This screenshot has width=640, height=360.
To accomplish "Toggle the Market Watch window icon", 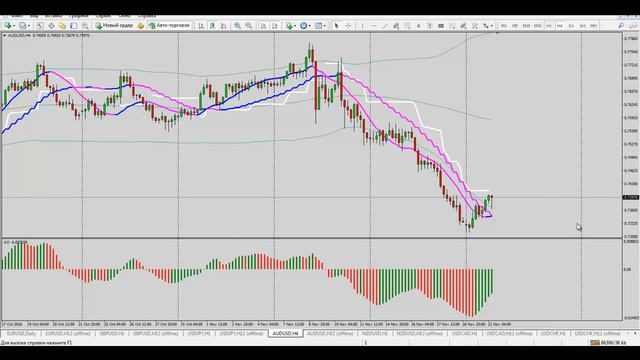I will tap(40, 26).
